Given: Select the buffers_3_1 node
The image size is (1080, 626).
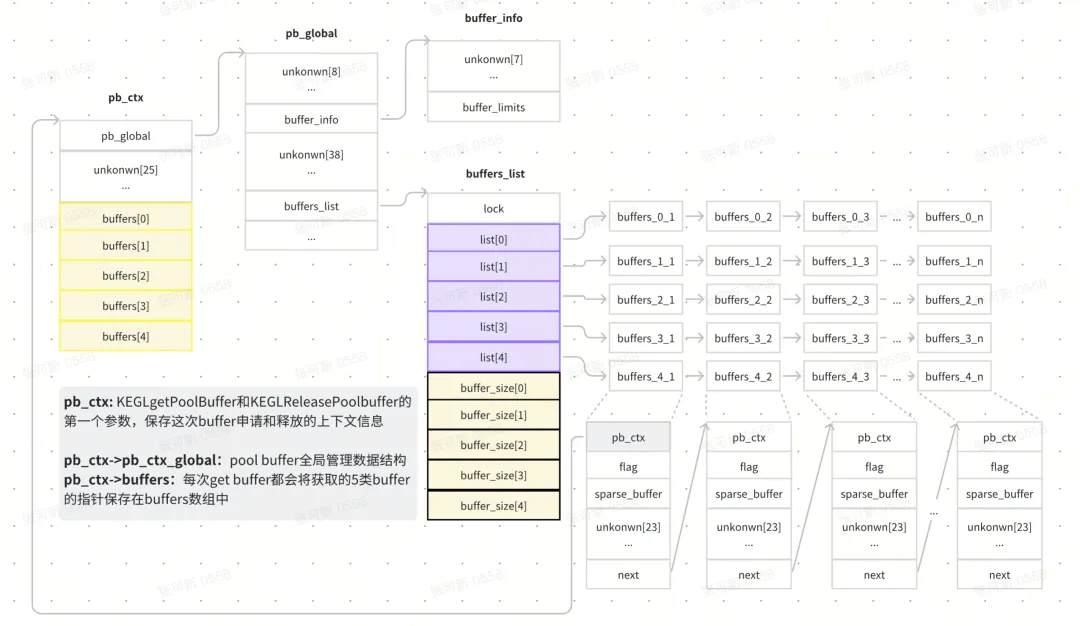Looking at the screenshot, I should pos(646,338).
